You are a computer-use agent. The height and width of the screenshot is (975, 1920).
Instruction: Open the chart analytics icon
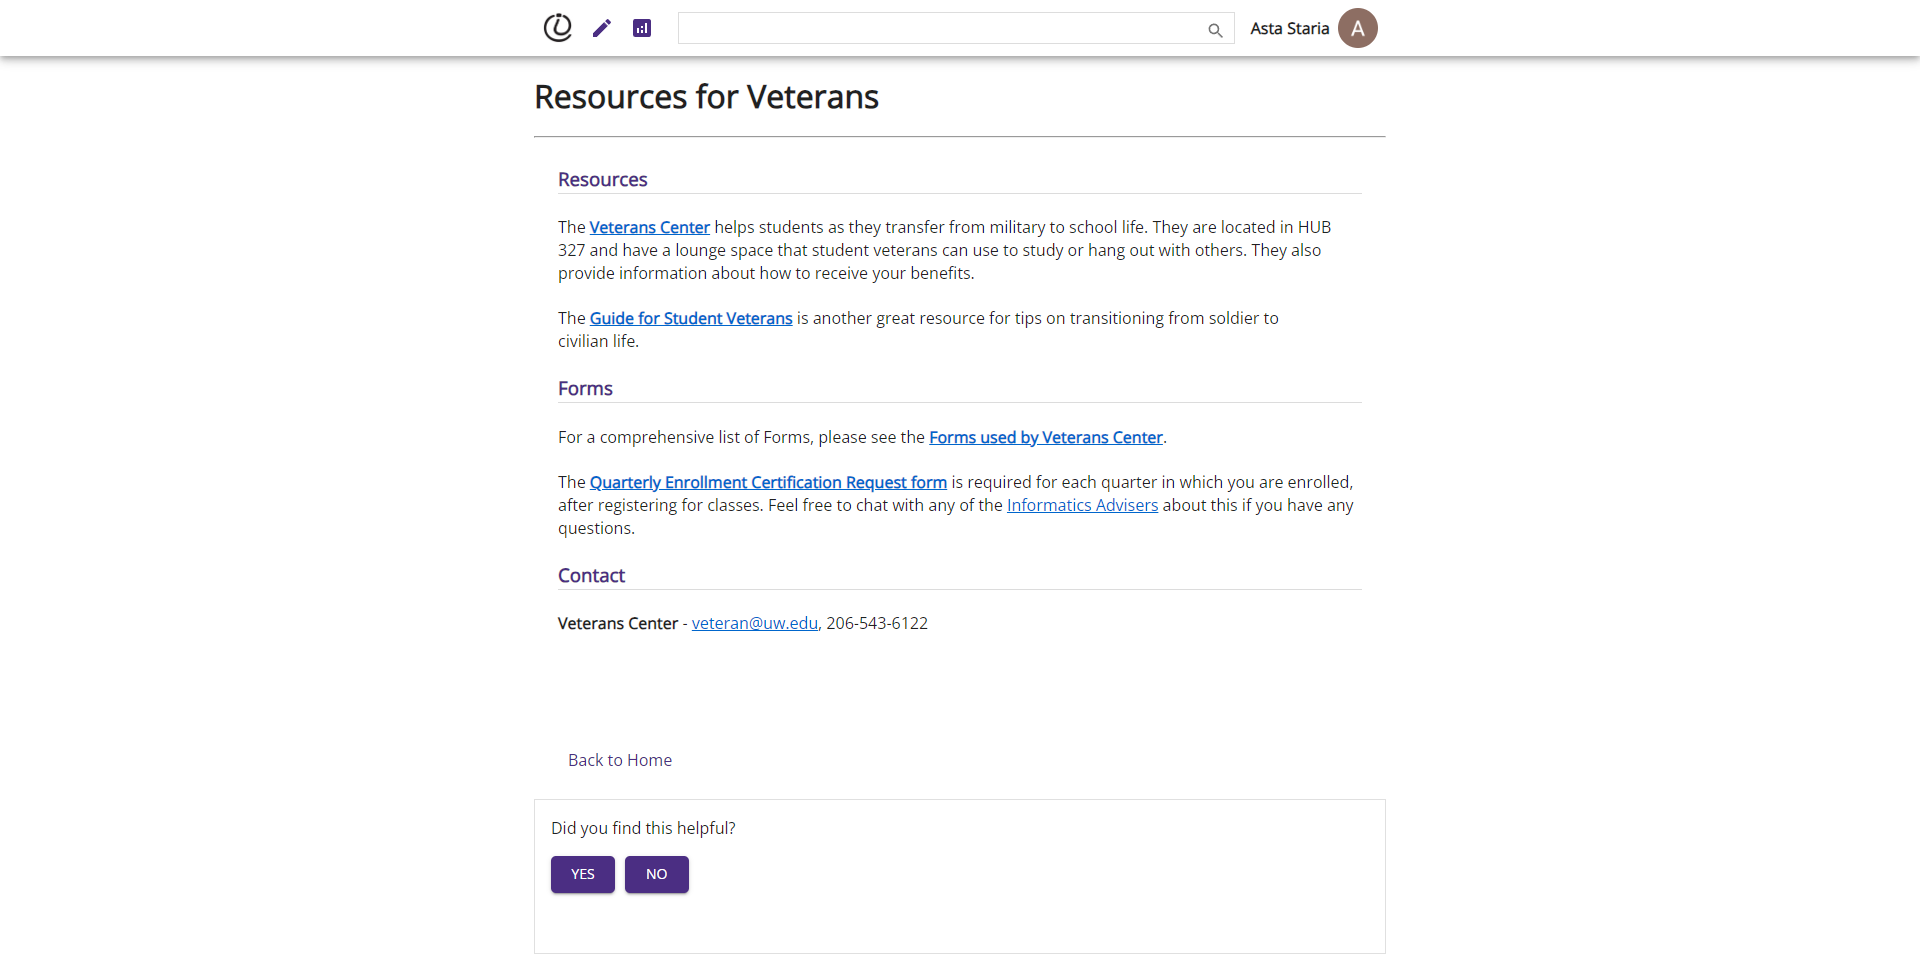tap(642, 28)
